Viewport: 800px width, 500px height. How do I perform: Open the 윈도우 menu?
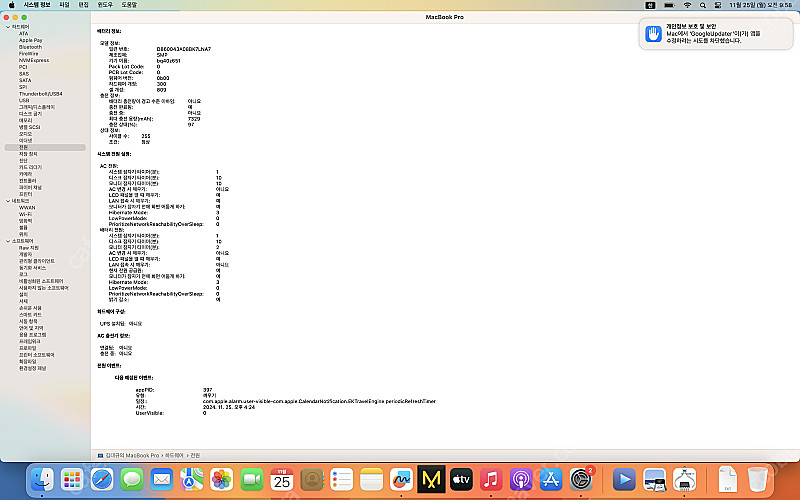[105, 5]
